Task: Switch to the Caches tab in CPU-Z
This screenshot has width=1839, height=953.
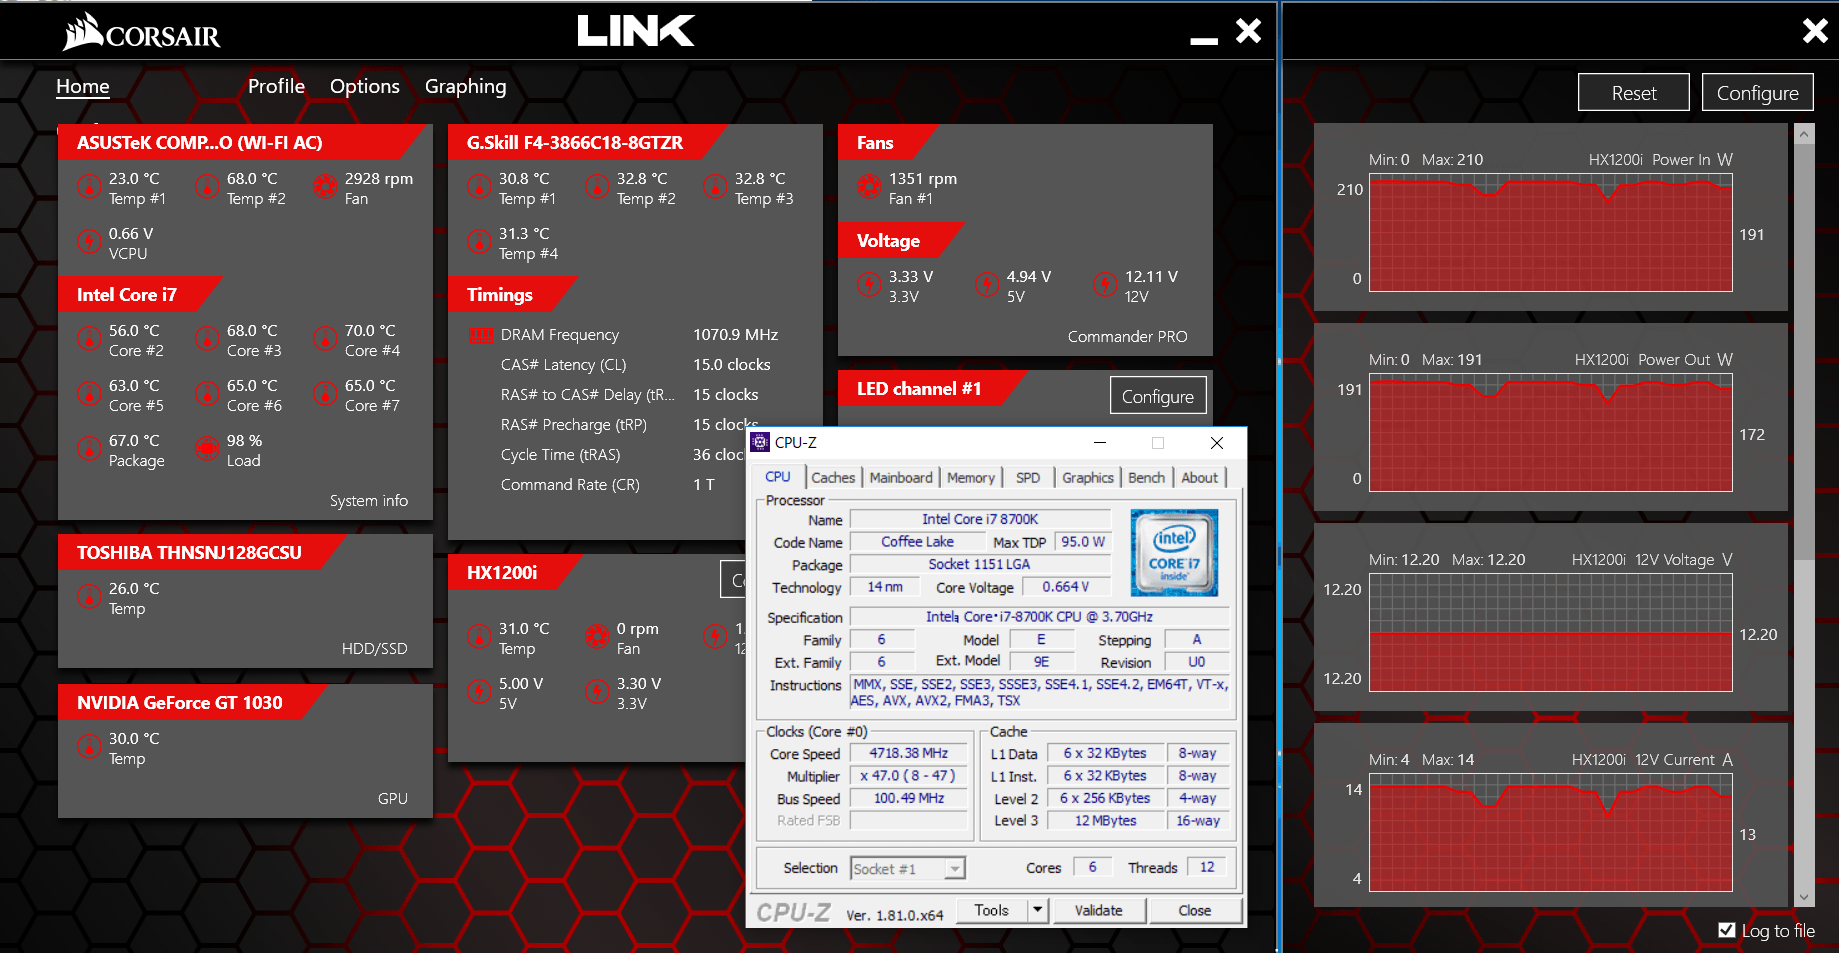Action: click(833, 478)
